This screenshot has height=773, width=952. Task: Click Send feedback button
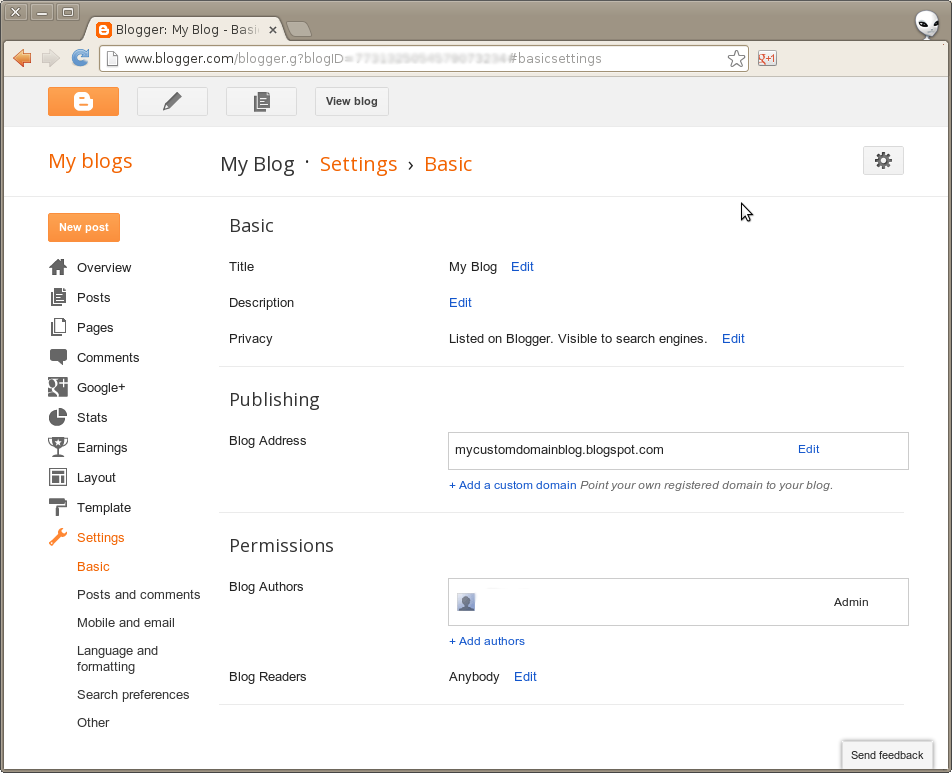click(886, 755)
